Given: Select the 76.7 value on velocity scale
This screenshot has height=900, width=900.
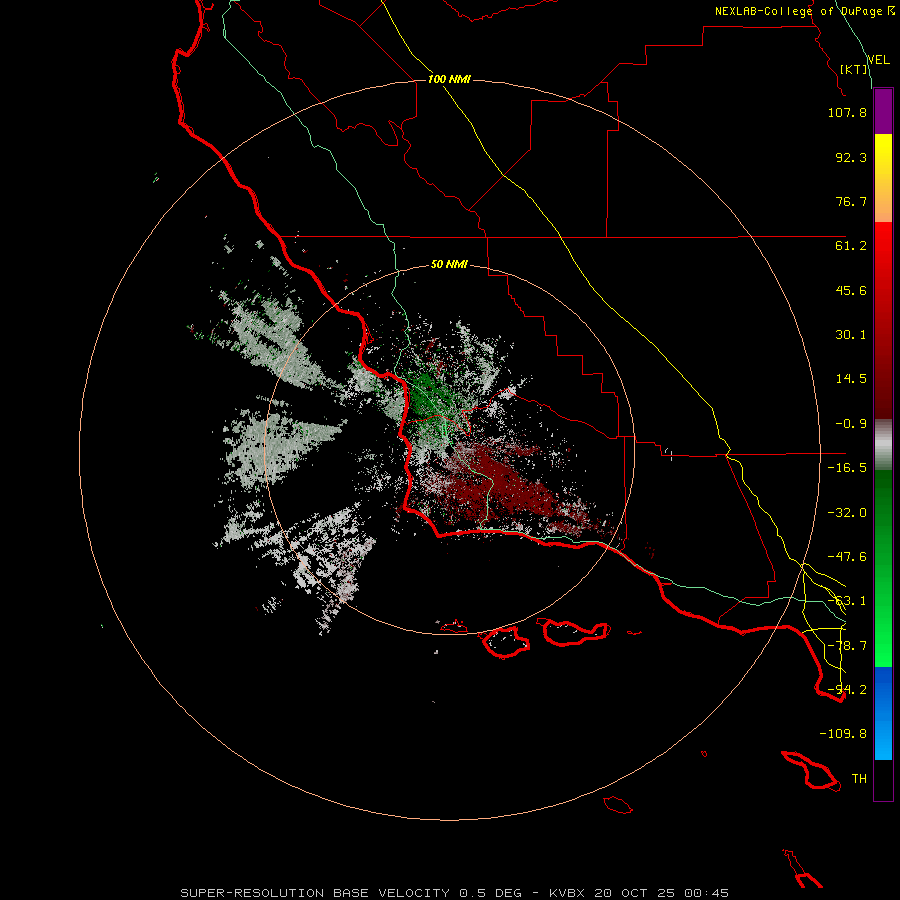Looking at the screenshot, I should pos(851,201).
